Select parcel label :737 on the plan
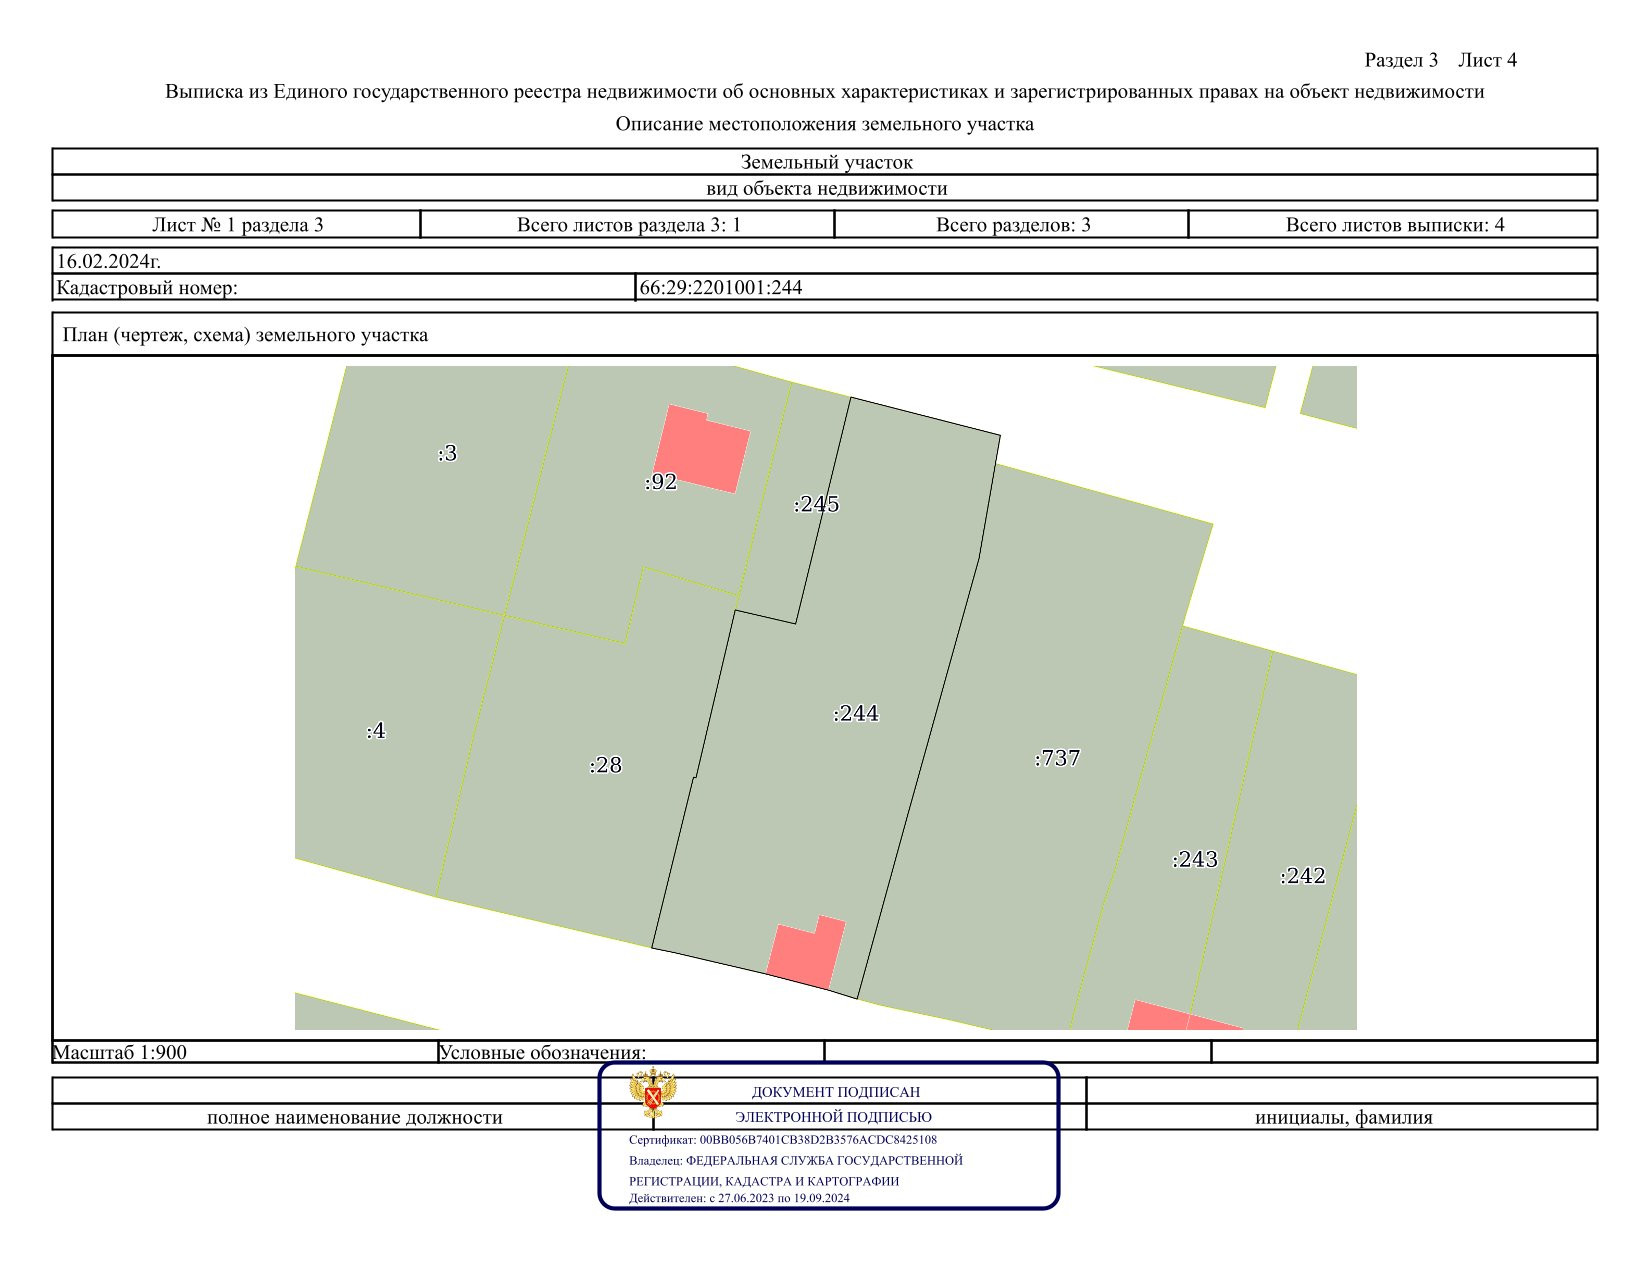 point(1057,758)
